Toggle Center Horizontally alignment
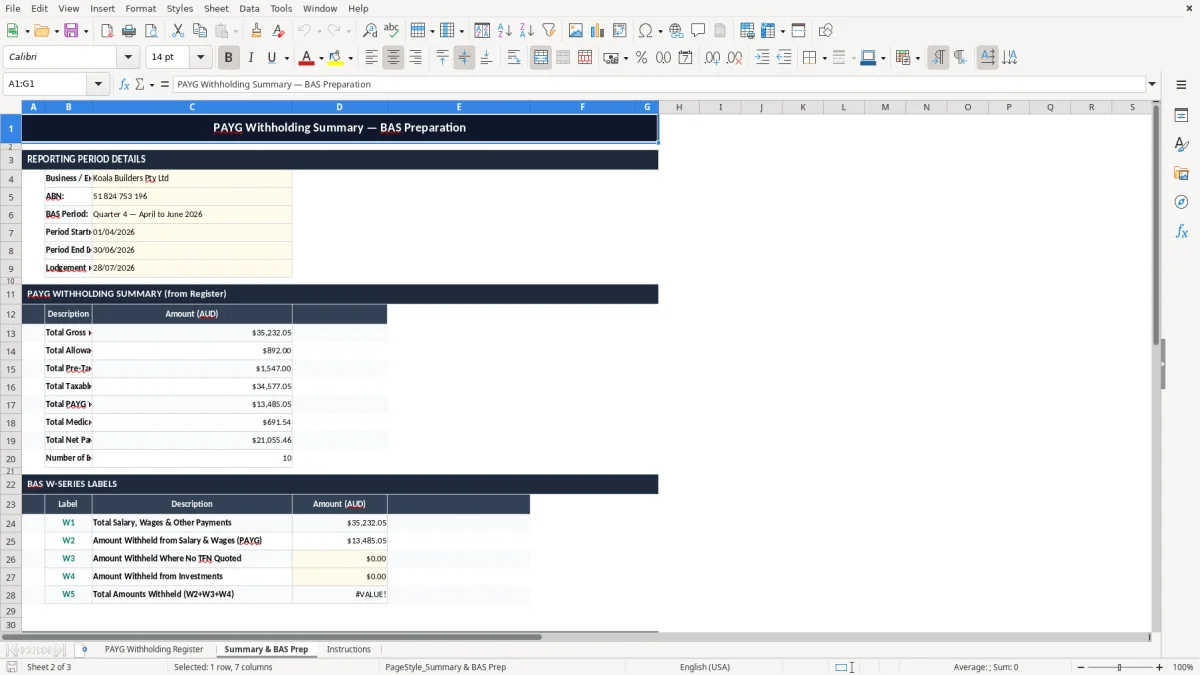This screenshot has width=1200, height=675. pyautogui.click(x=393, y=58)
